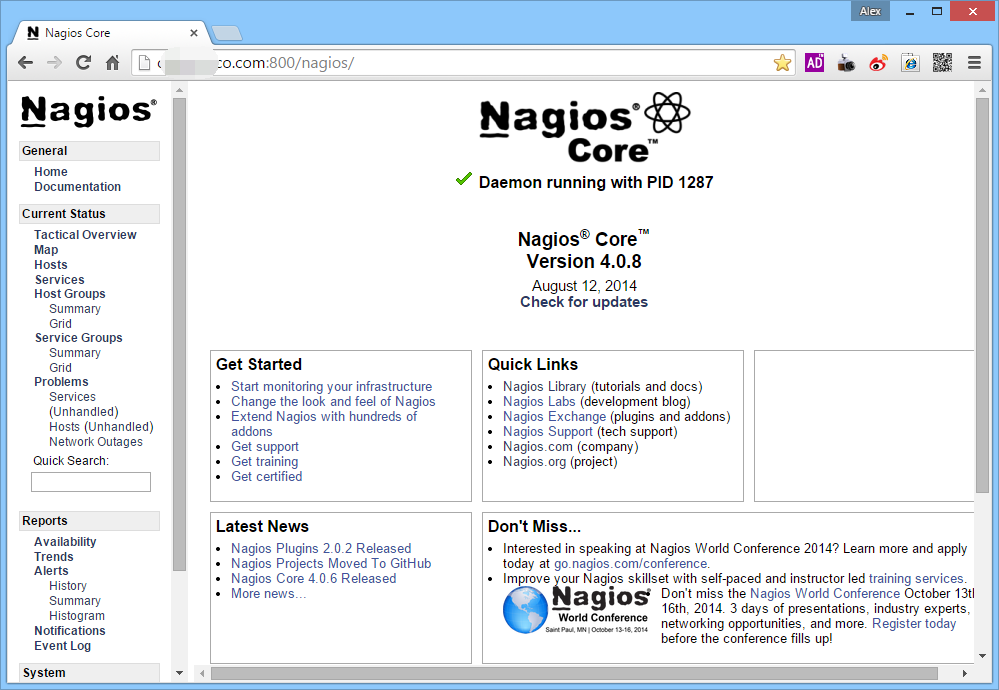The image size is (999, 690).
Task: Open go.nagios.com/conference link
Action: click(631, 563)
